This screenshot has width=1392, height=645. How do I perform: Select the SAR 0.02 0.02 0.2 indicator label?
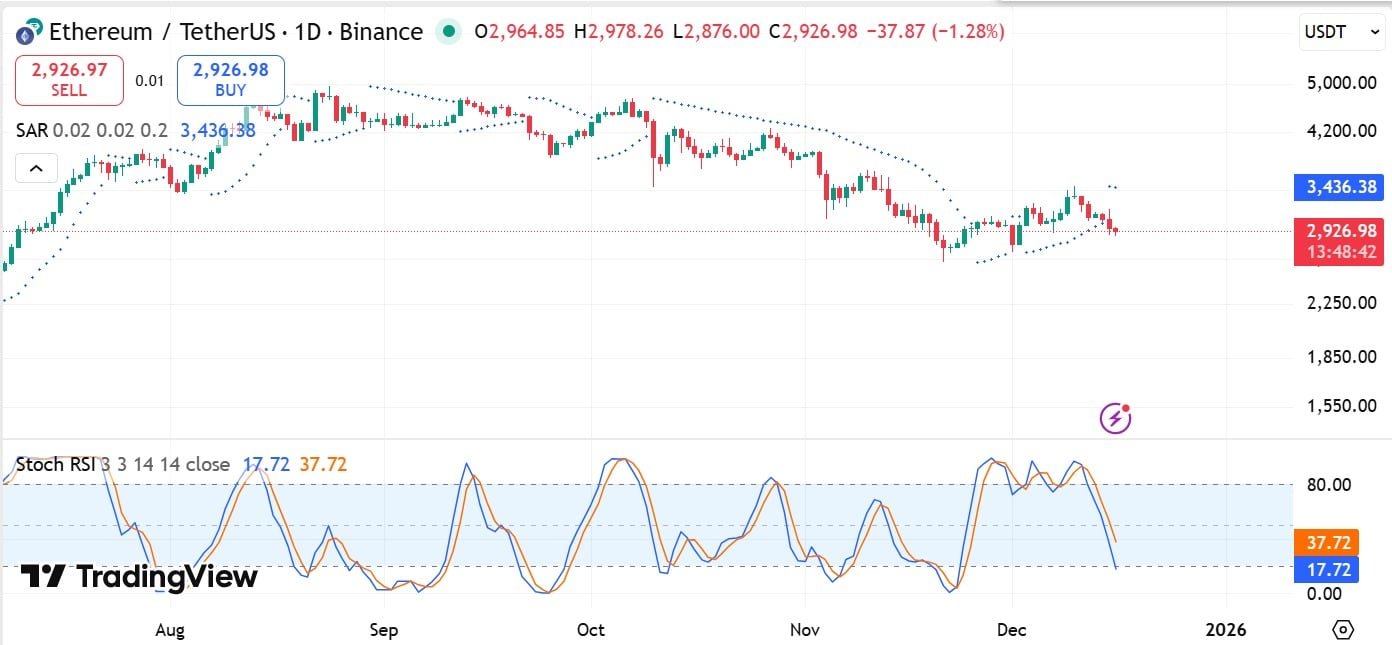(92, 131)
